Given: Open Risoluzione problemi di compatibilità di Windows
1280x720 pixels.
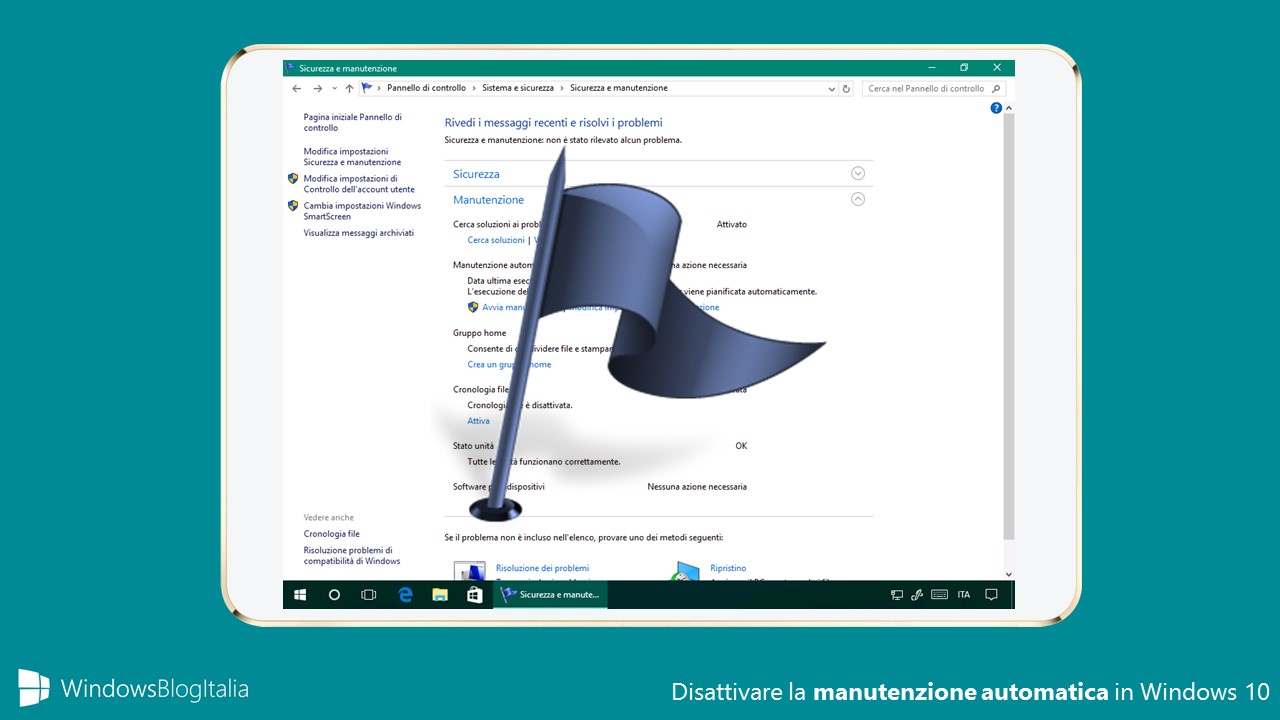Looking at the screenshot, I should click(352, 555).
